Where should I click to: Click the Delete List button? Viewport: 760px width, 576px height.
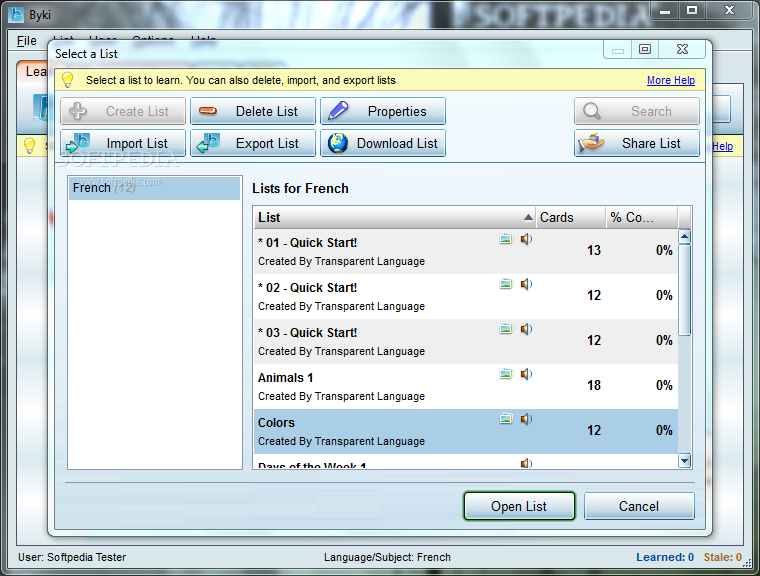tap(253, 111)
